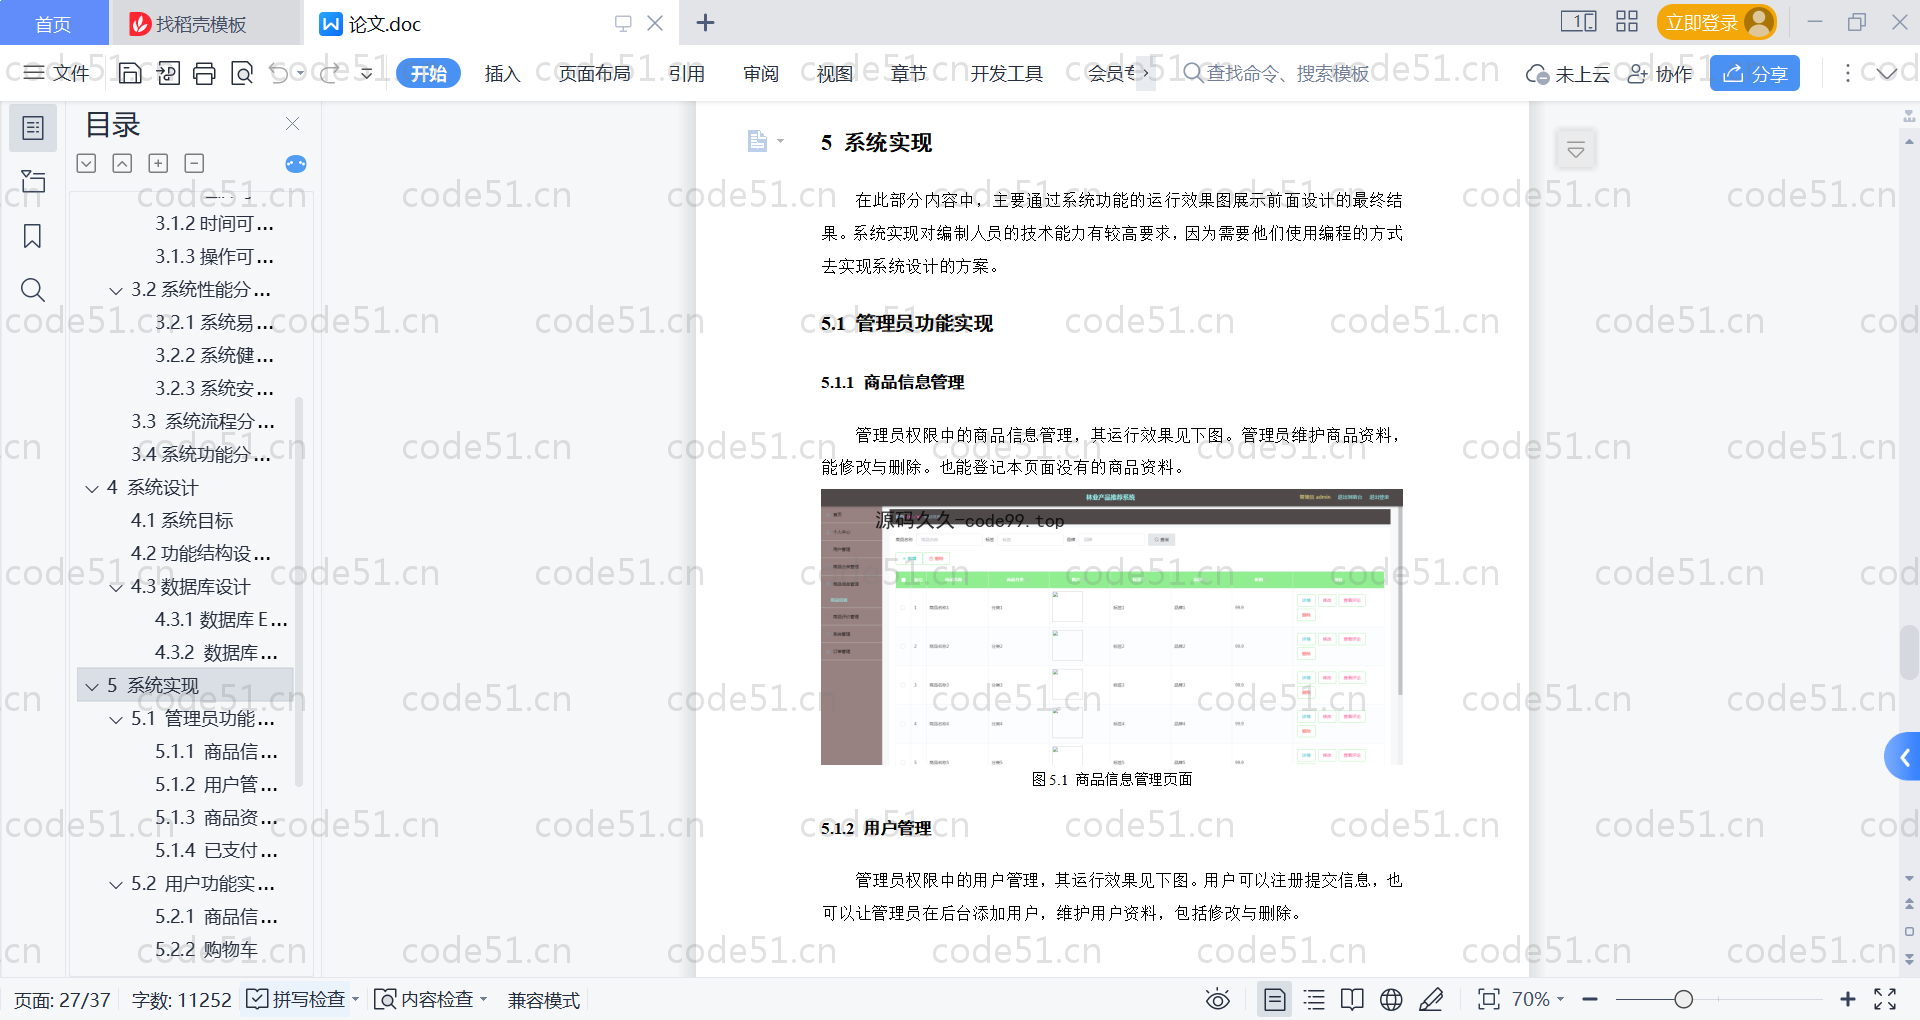The image size is (1920, 1020).
Task: Enter full-screen mode from the status bar
Action: [1885, 999]
